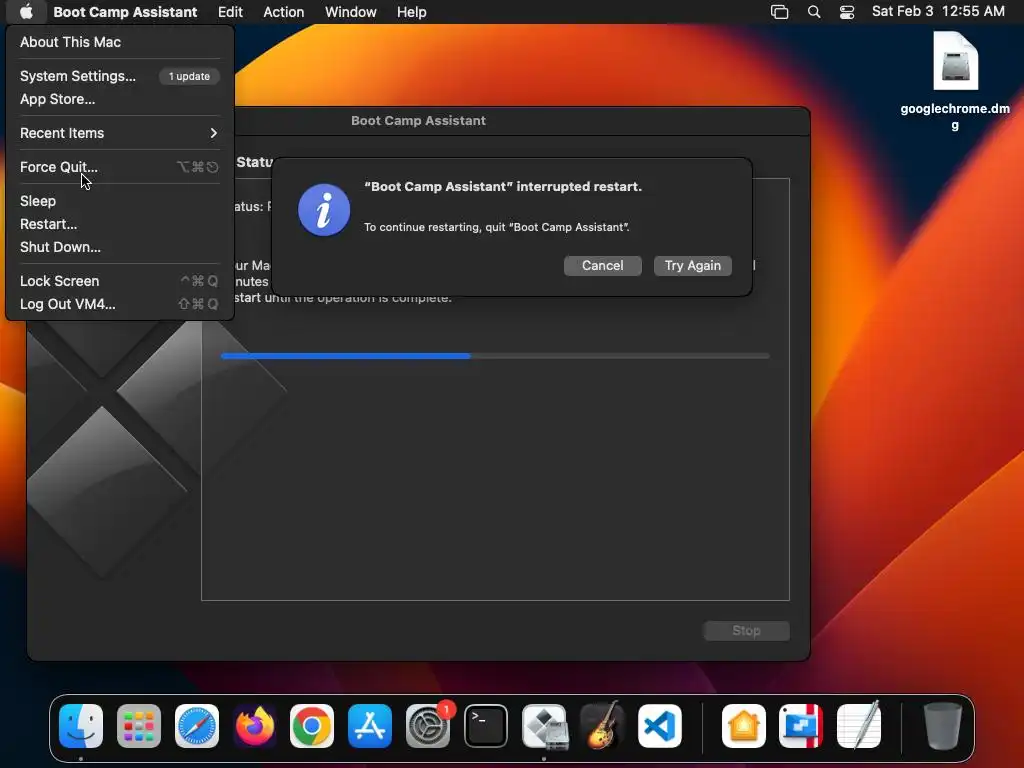Open Terminal from the Dock

(486, 726)
